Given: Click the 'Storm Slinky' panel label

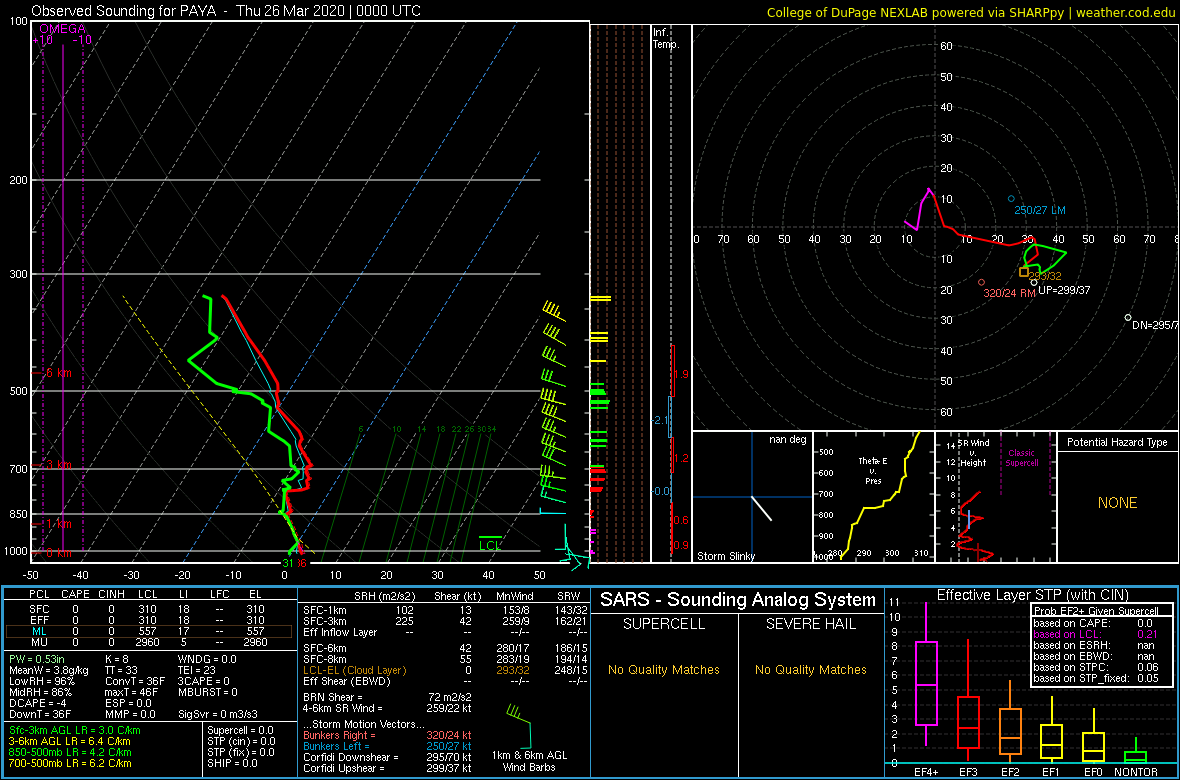Looking at the screenshot, I should (x=725, y=556).
